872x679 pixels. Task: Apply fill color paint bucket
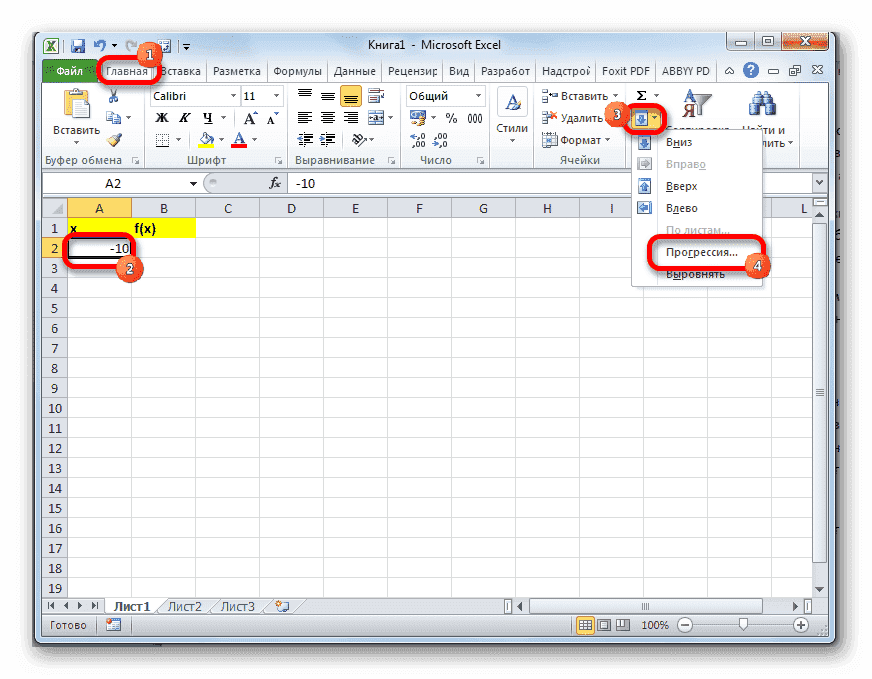click(207, 140)
